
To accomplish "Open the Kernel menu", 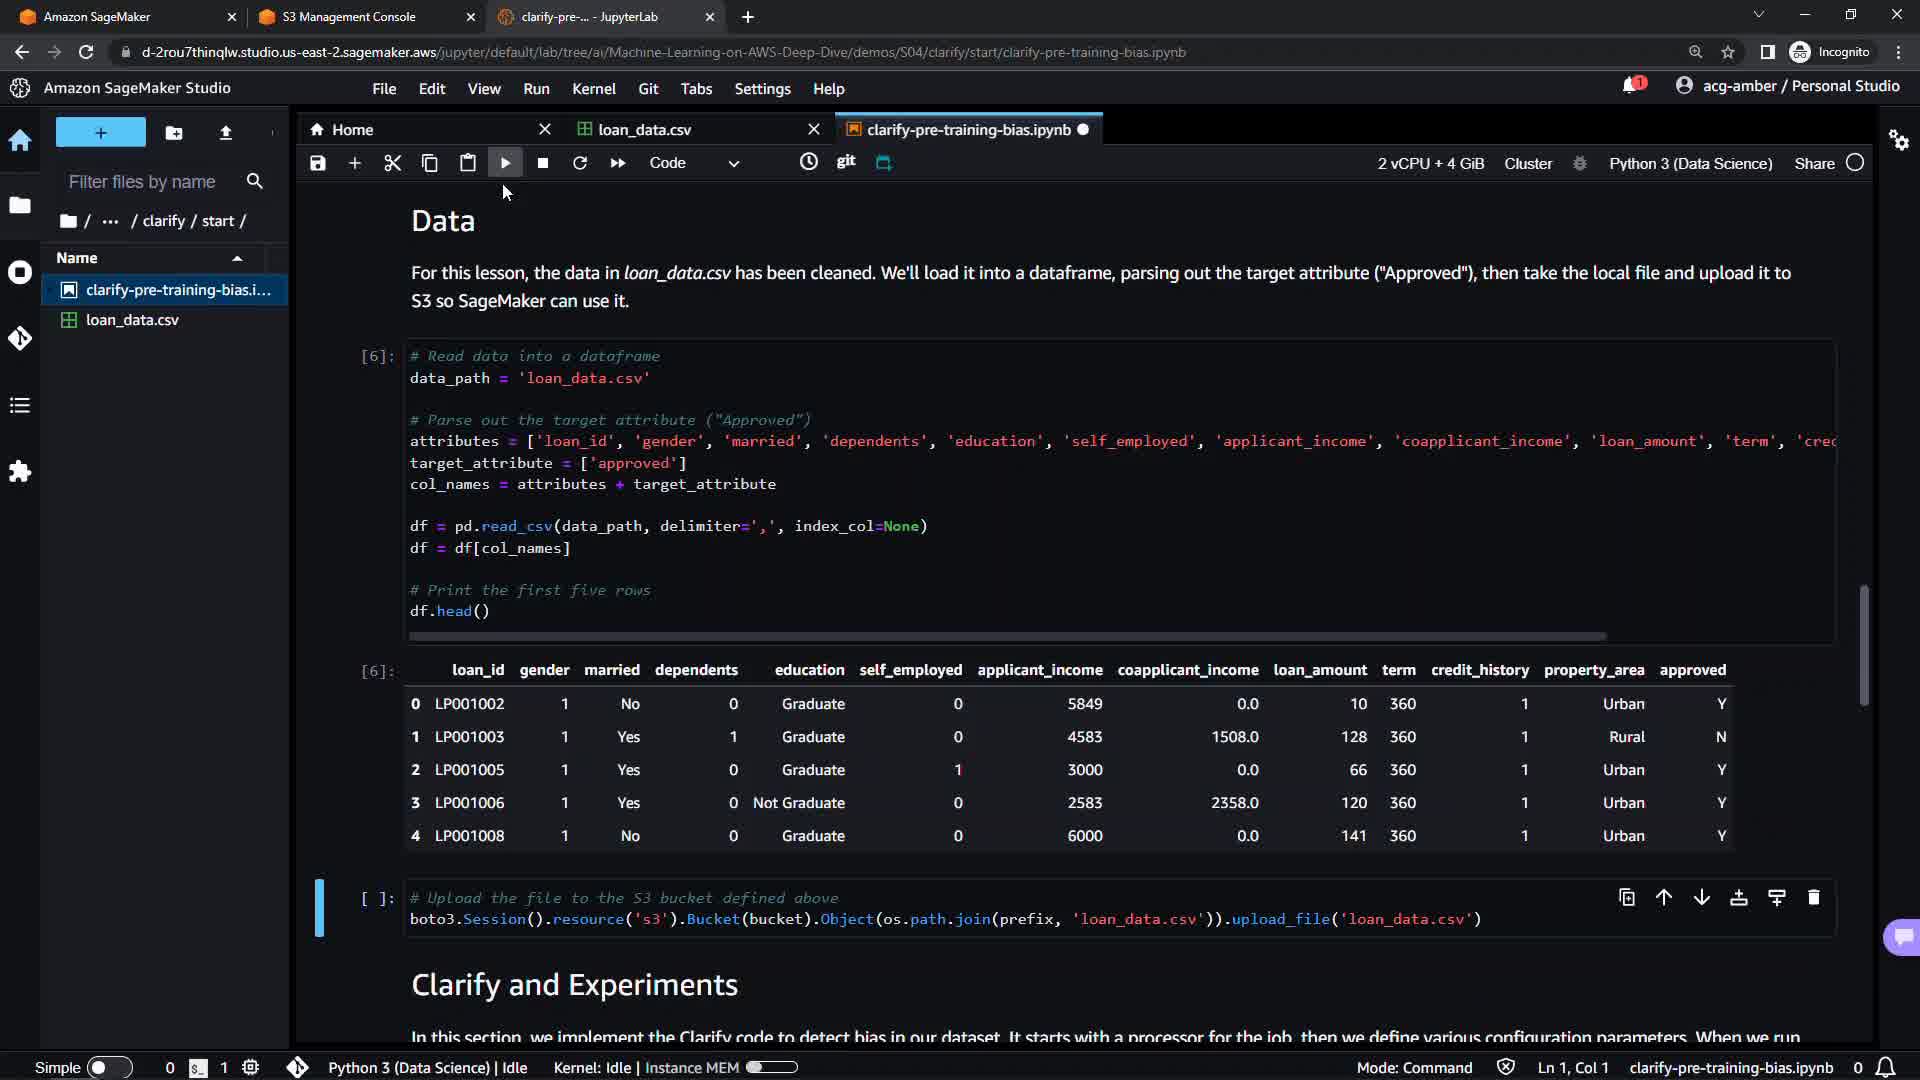I will pyautogui.click(x=593, y=89).
